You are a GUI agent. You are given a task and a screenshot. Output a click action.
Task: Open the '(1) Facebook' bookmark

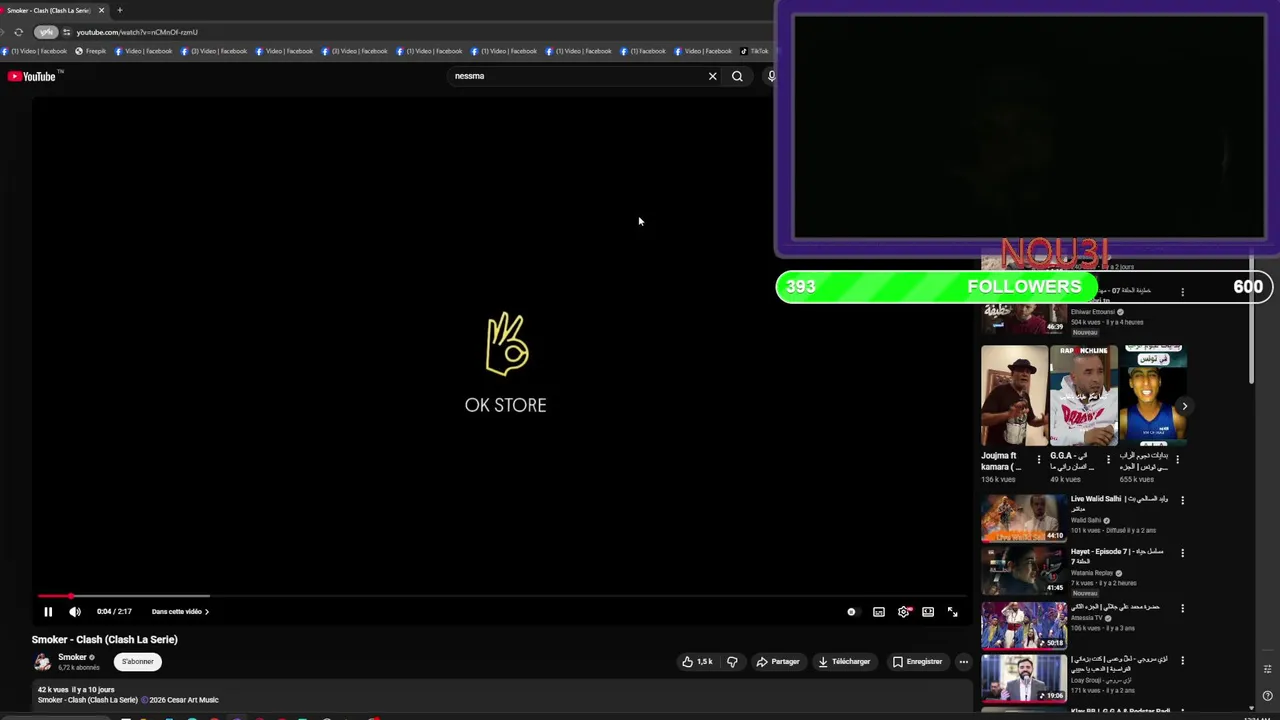643,51
